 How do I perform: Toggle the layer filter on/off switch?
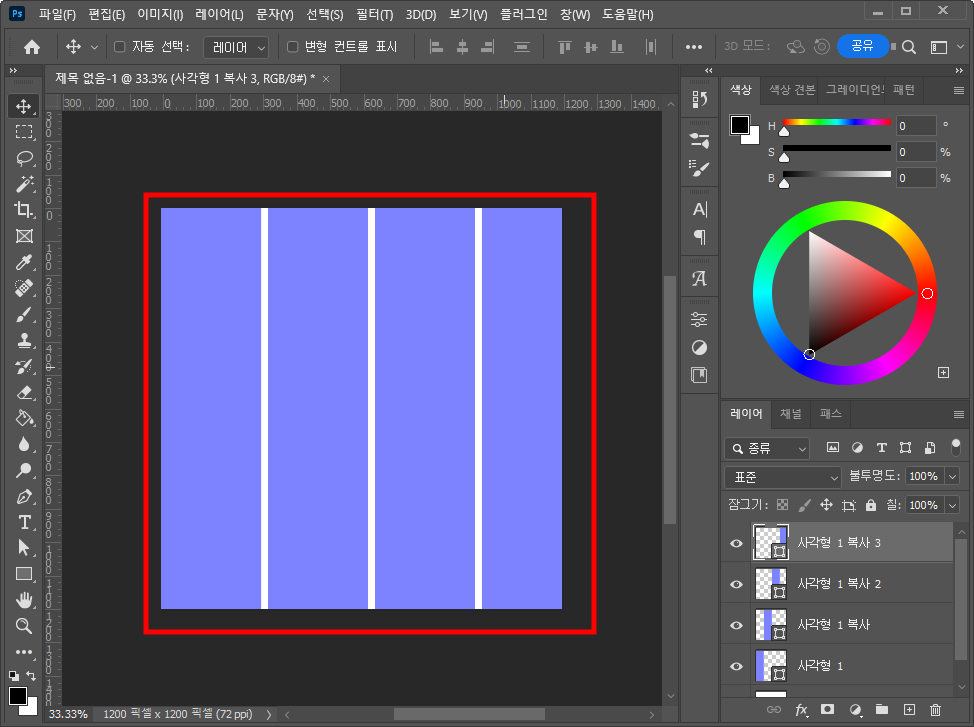pyautogui.click(x=956, y=447)
